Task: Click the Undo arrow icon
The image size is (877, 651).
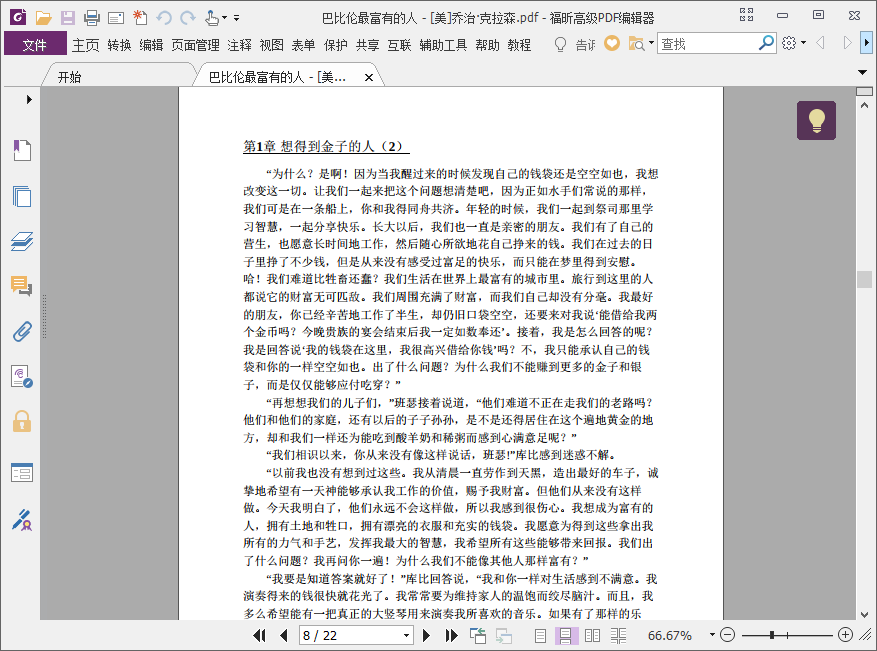Action: coord(164,18)
